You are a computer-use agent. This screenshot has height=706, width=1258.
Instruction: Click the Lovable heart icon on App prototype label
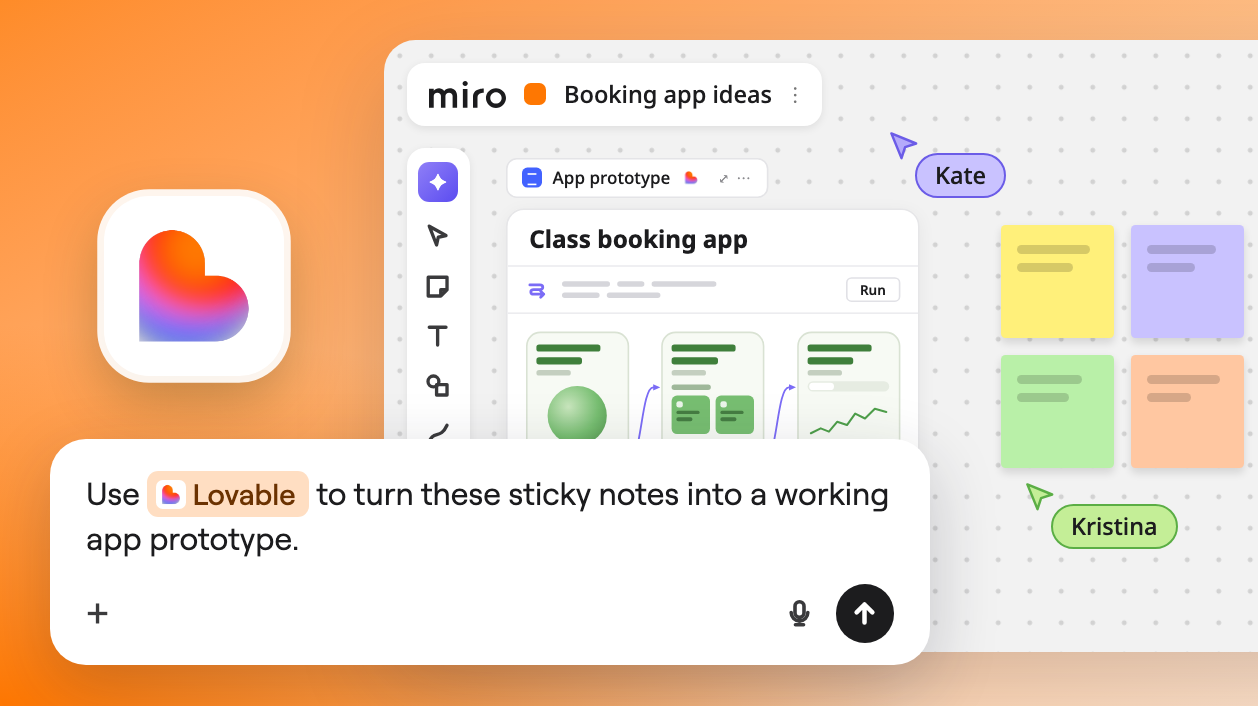click(690, 178)
